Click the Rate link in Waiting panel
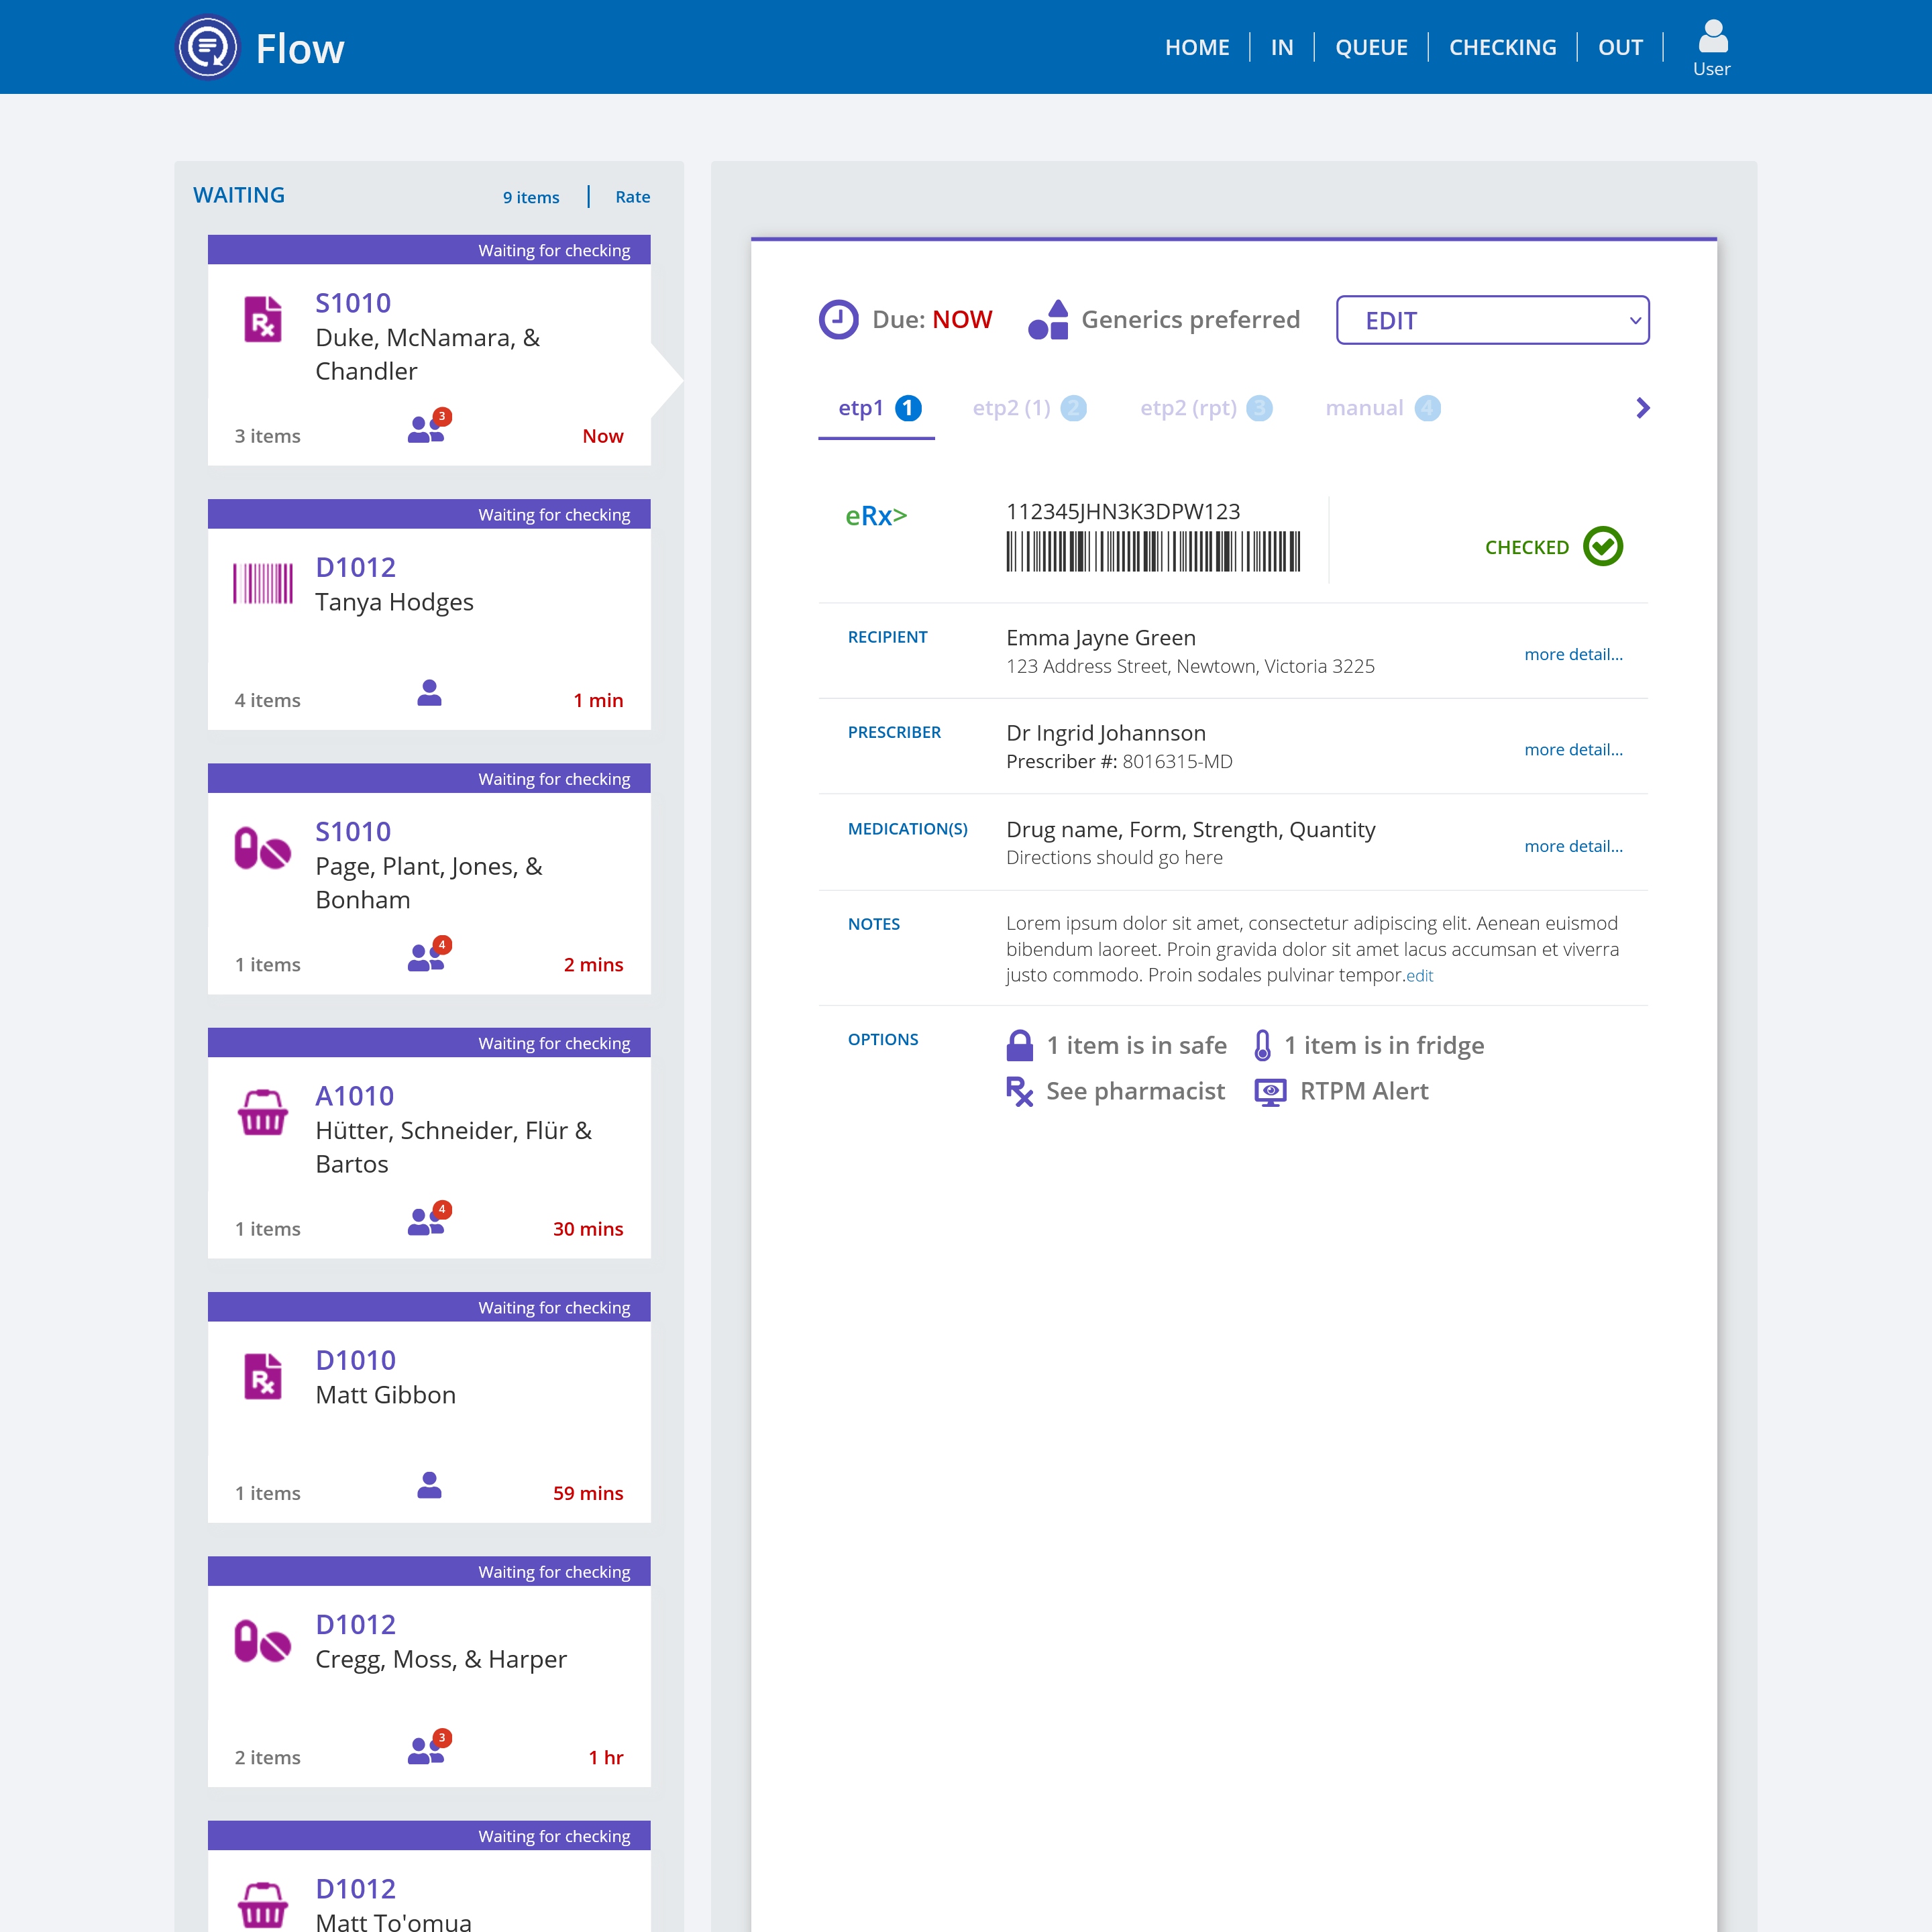Viewport: 1932px width, 1932px height. [x=632, y=197]
